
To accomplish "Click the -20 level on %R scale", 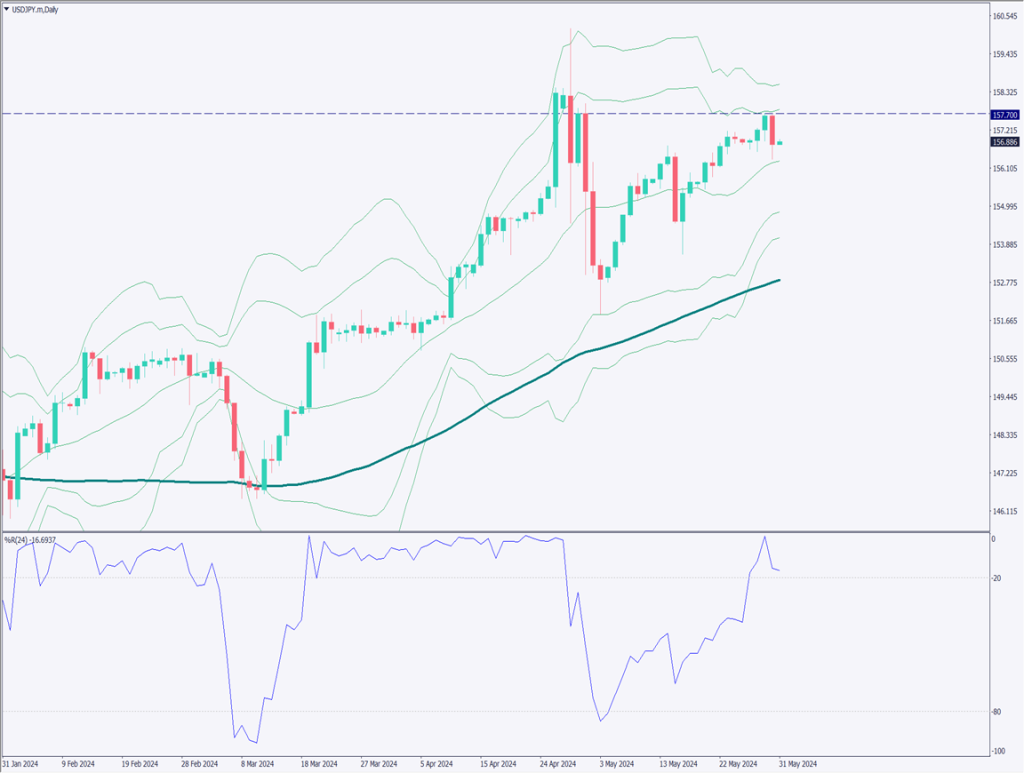I will (x=996, y=578).
